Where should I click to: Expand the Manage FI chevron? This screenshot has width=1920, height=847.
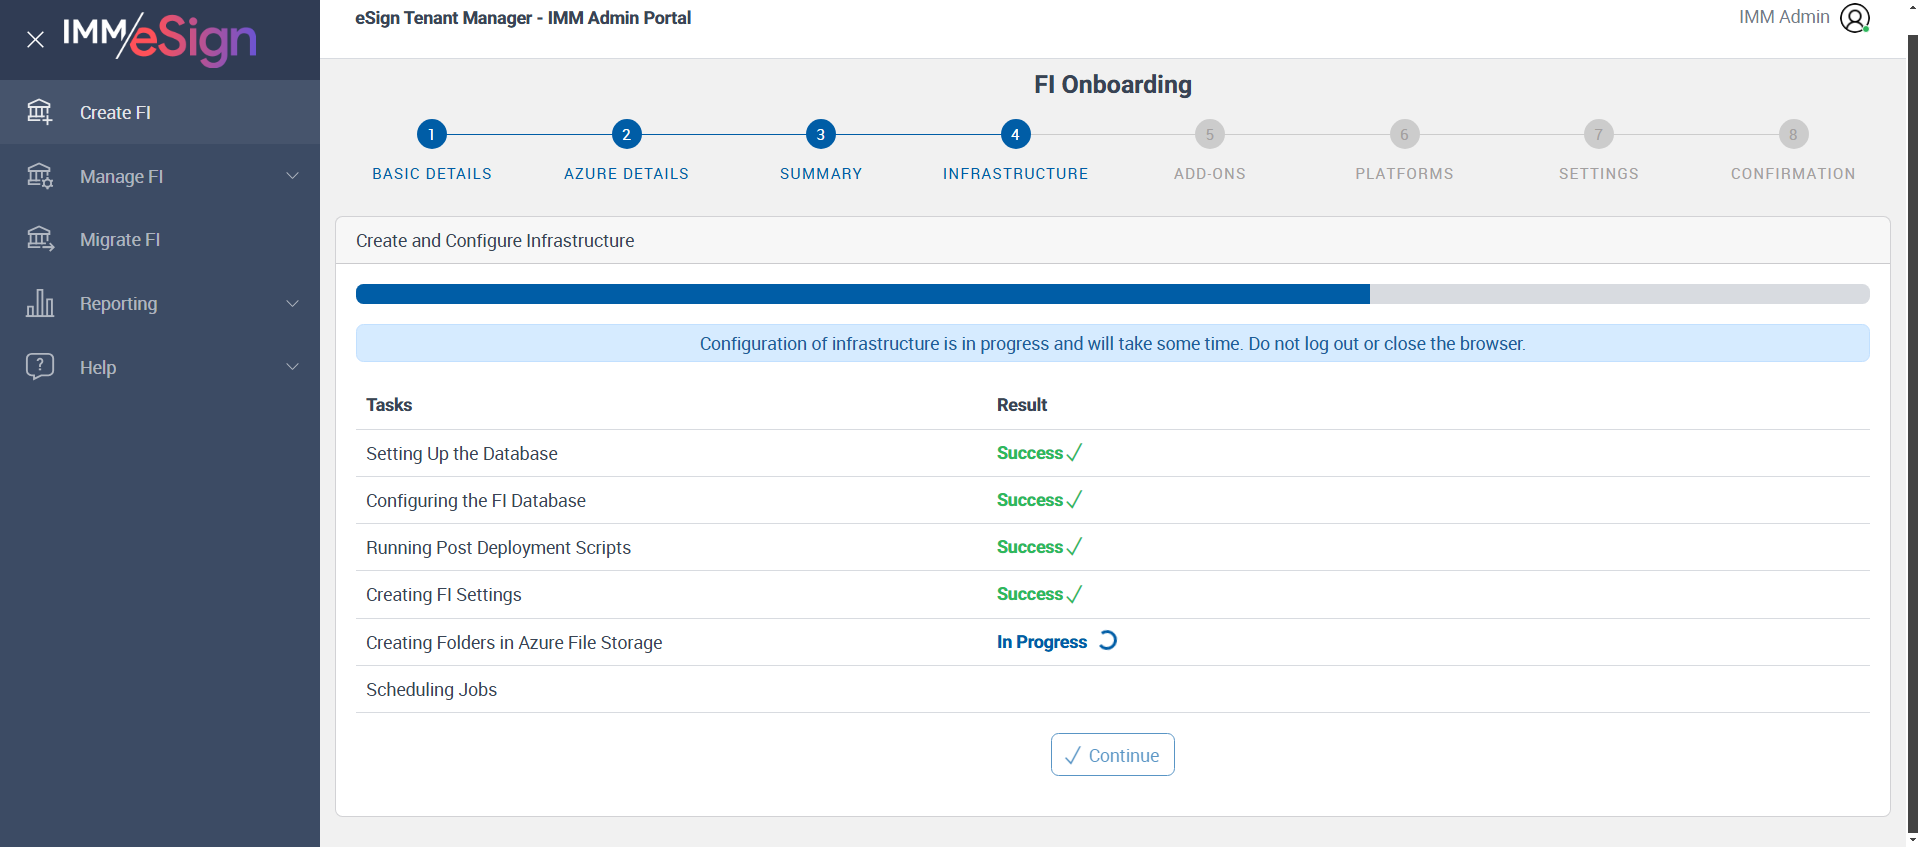pyautogui.click(x=292, y=176)
